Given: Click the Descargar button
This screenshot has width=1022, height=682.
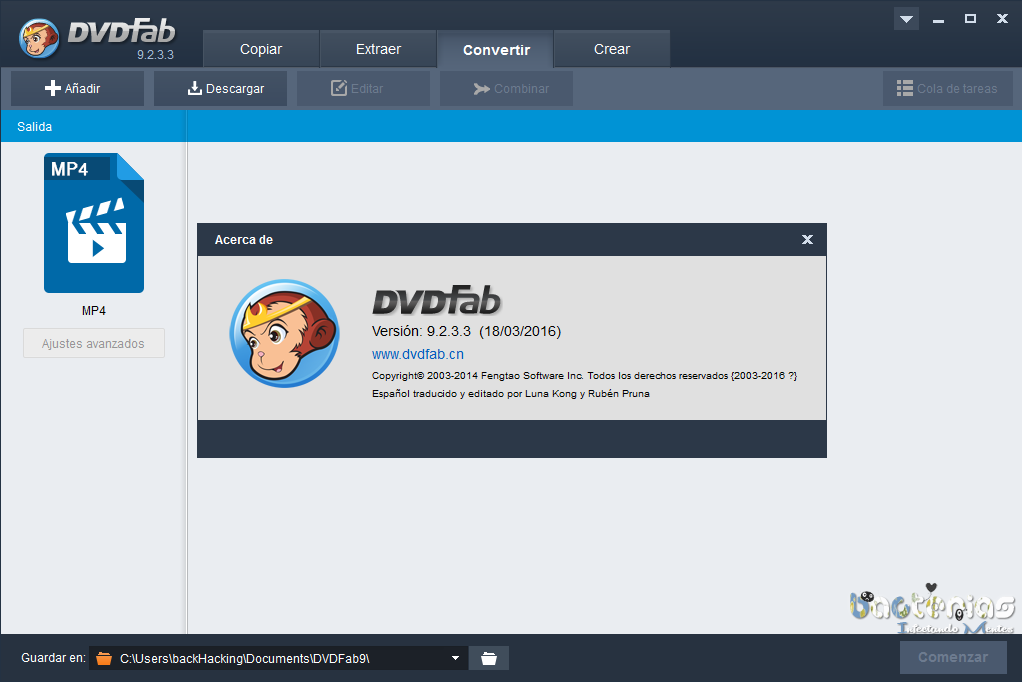Looking at the screenshot, I should 220,89.
